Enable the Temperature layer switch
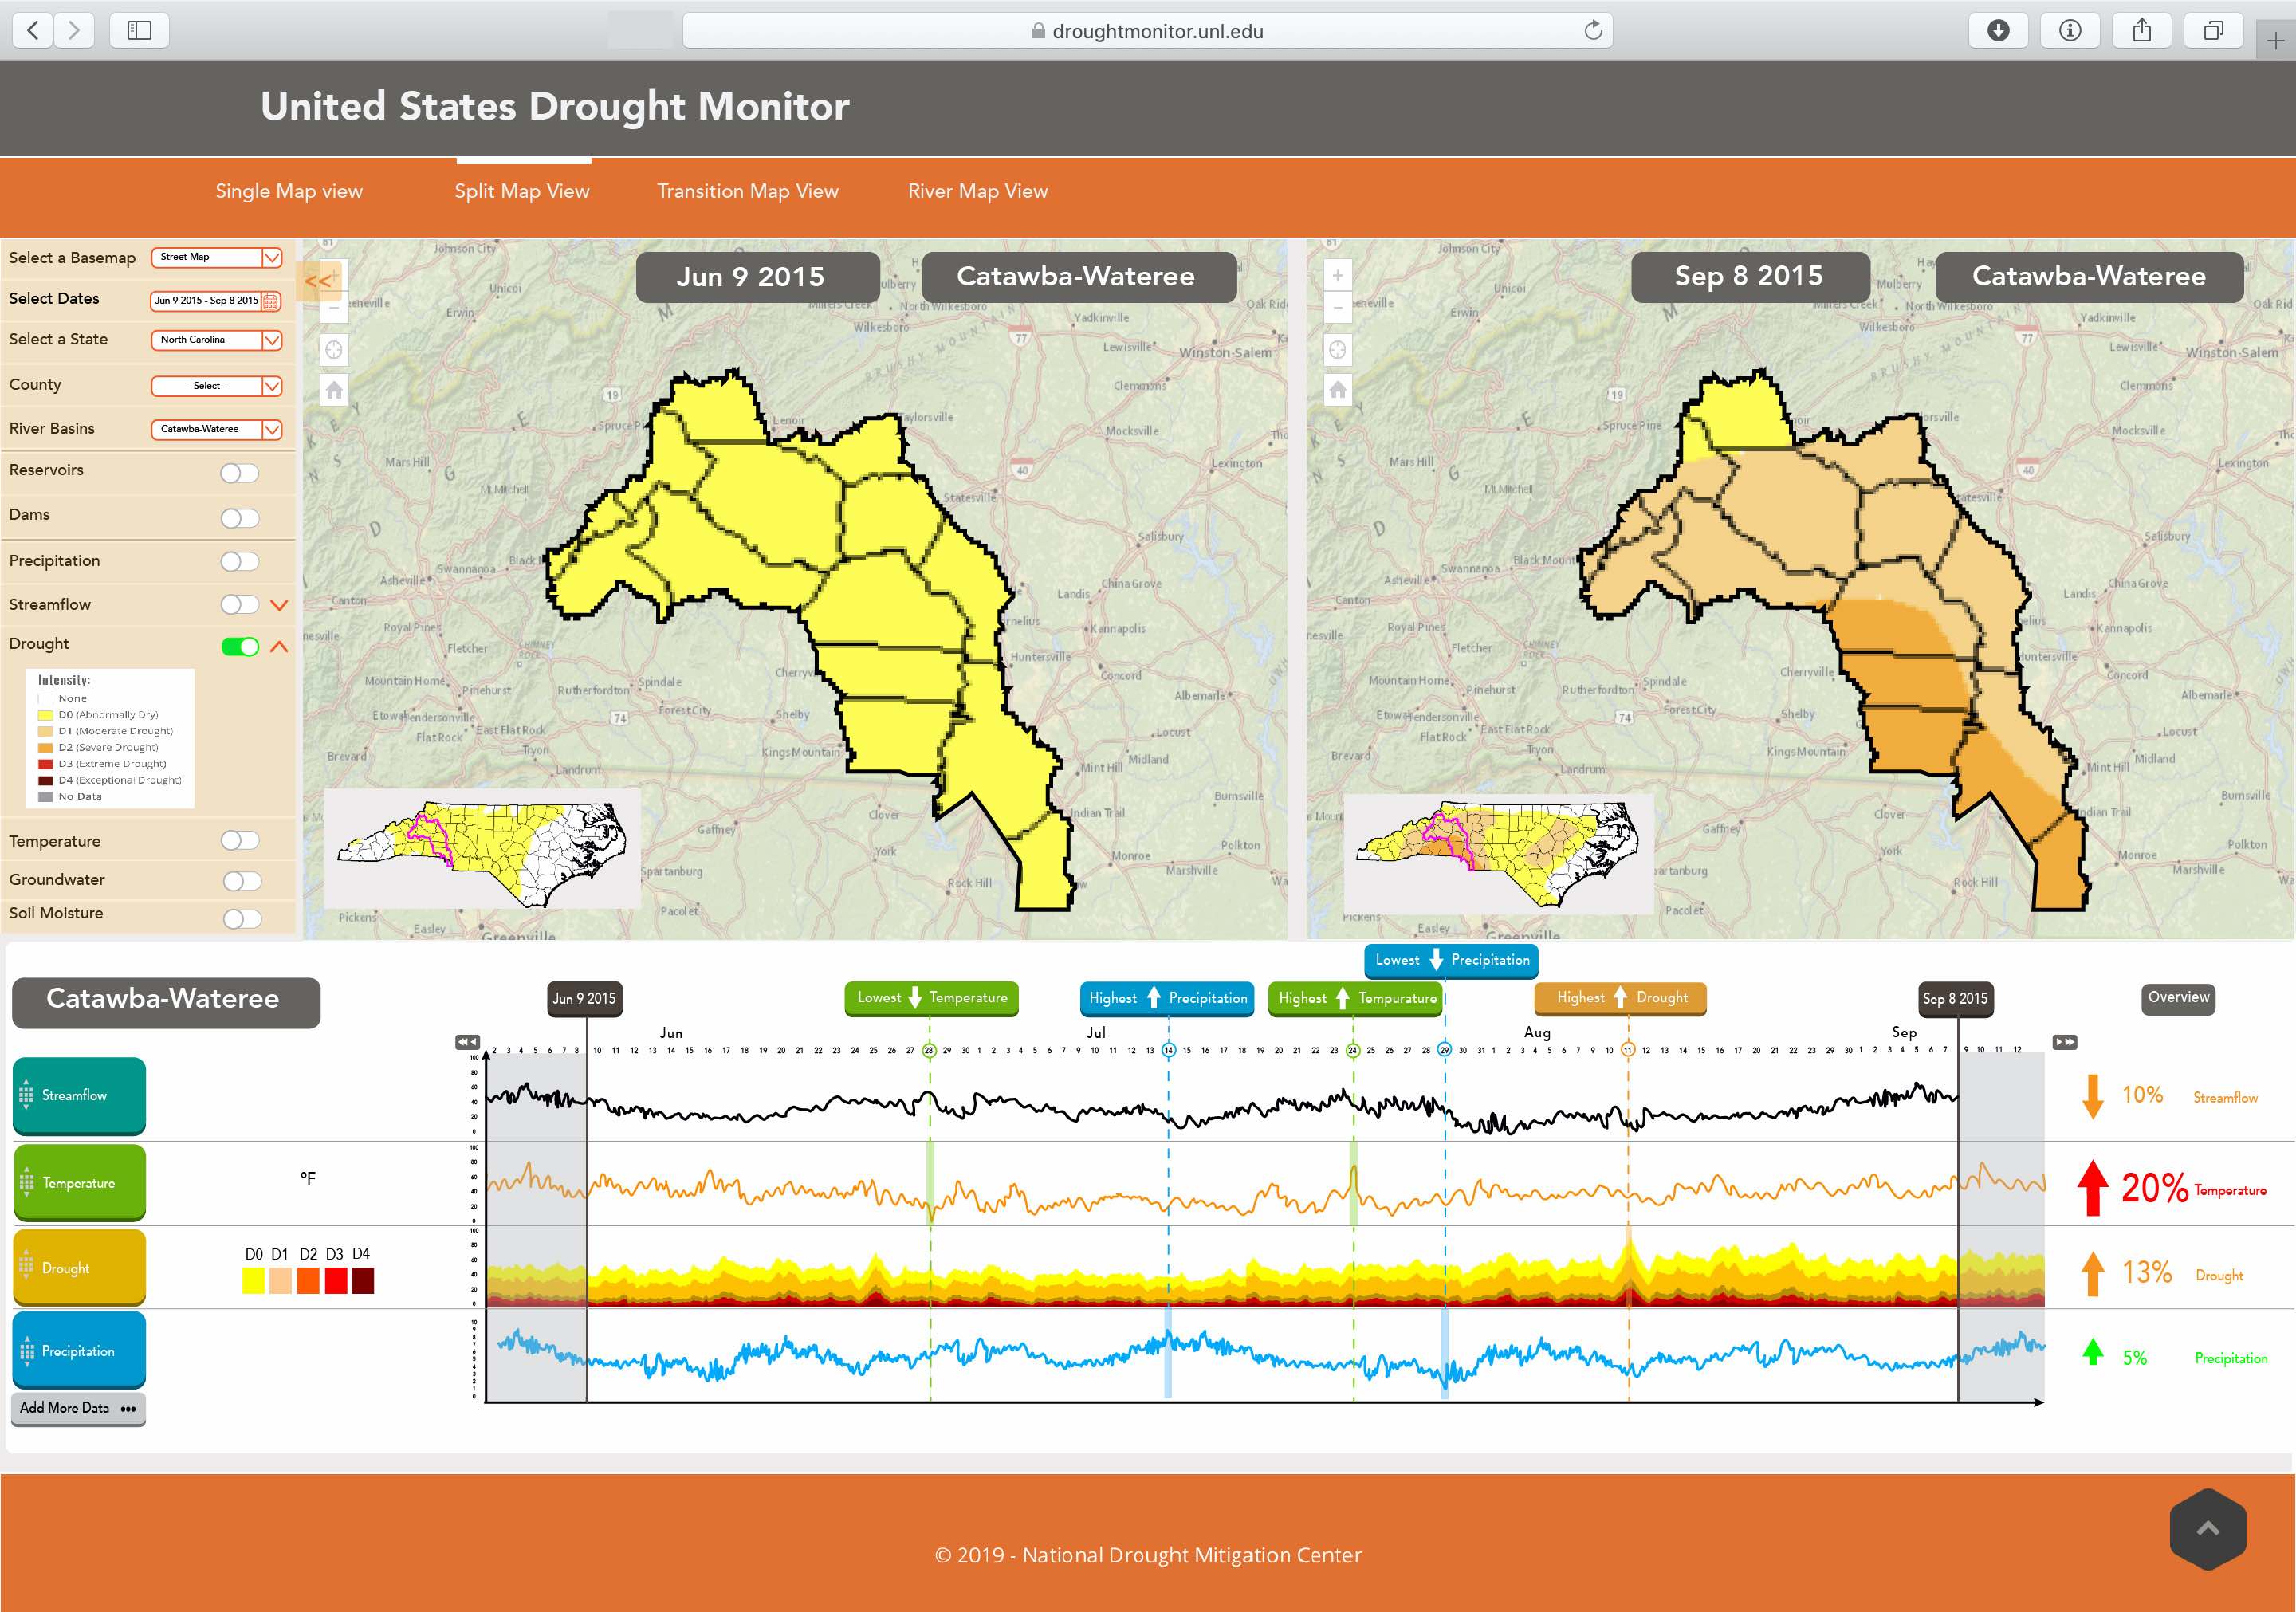Screen dimensions: 2296x1612 [240, 841]
